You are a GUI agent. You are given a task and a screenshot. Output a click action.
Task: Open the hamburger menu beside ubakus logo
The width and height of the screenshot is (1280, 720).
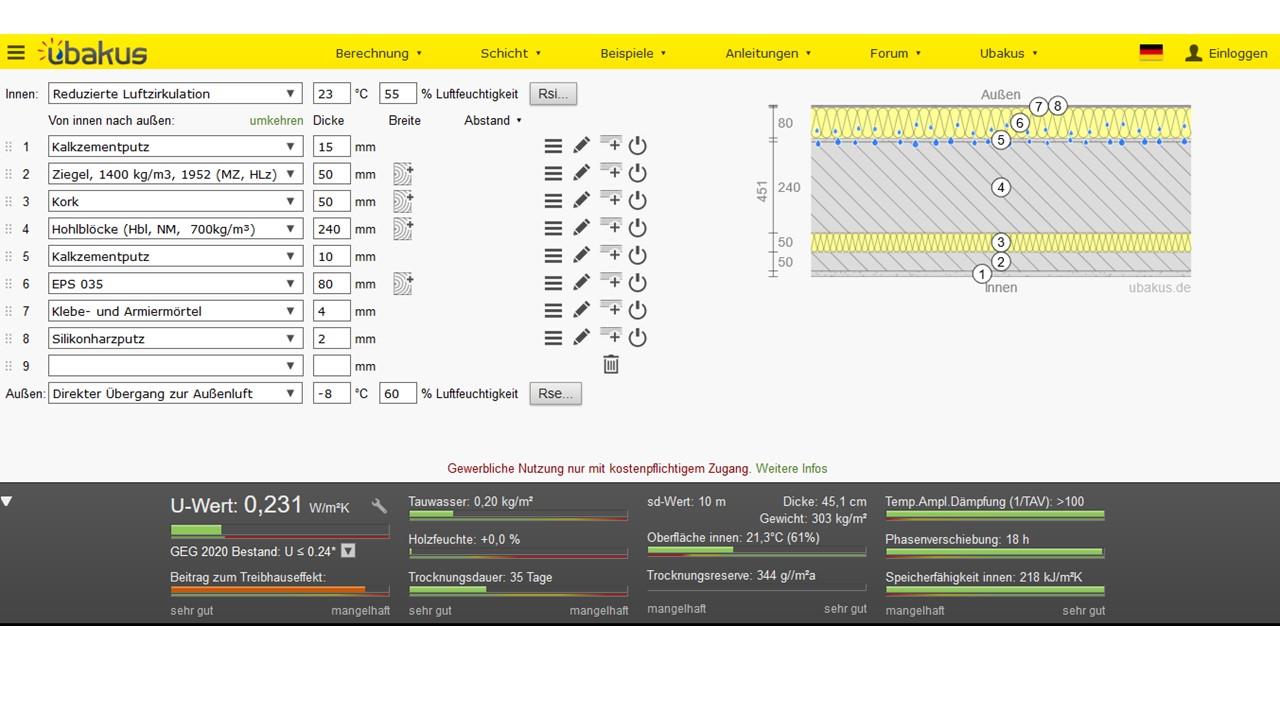coord(16,53)
